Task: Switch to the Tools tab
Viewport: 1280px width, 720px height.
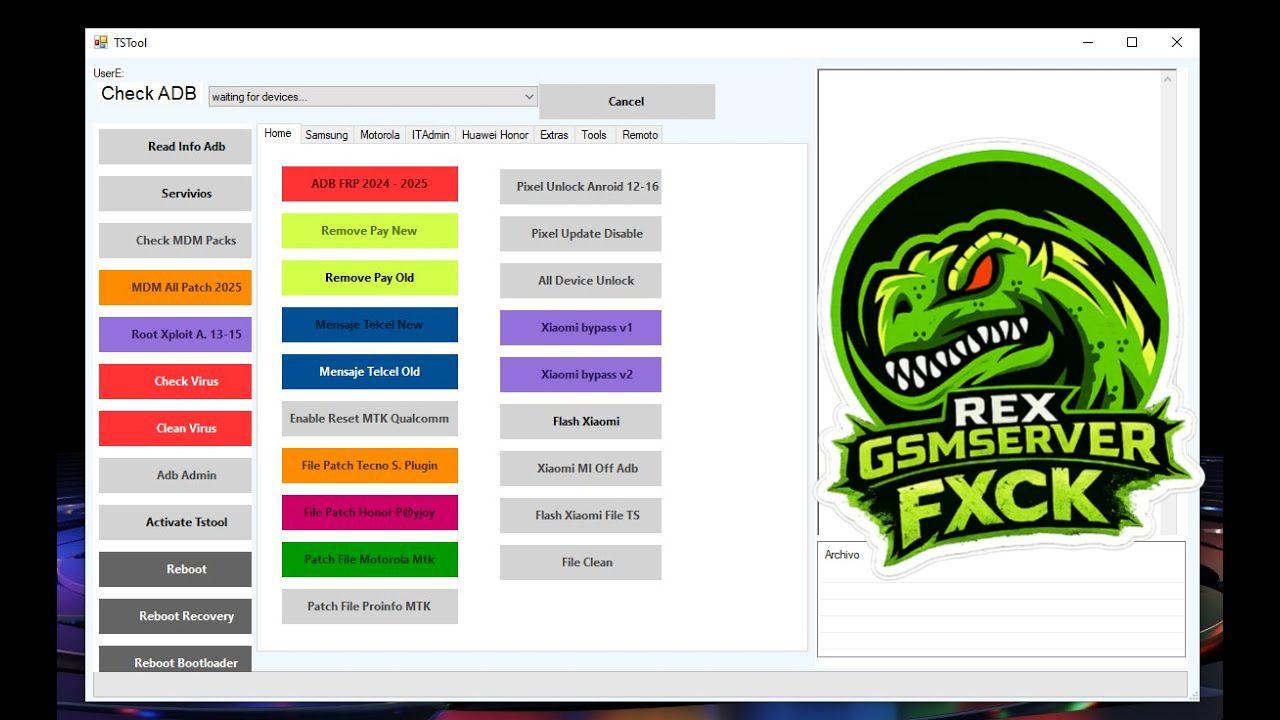Action: tap(593, 134)
